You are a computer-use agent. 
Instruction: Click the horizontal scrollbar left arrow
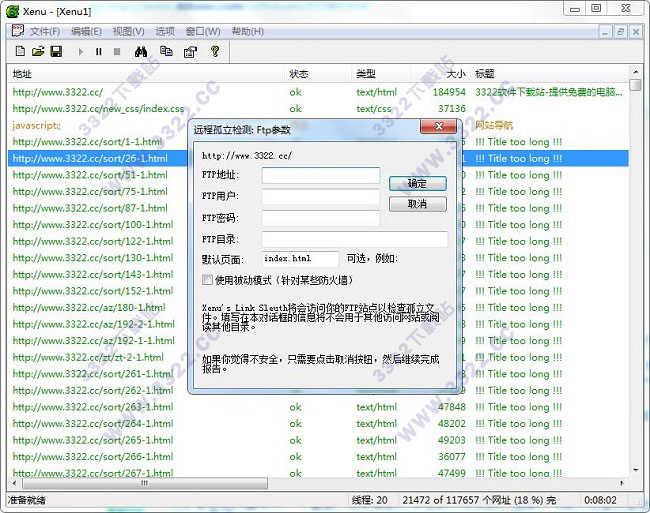[x=14, y=483]
